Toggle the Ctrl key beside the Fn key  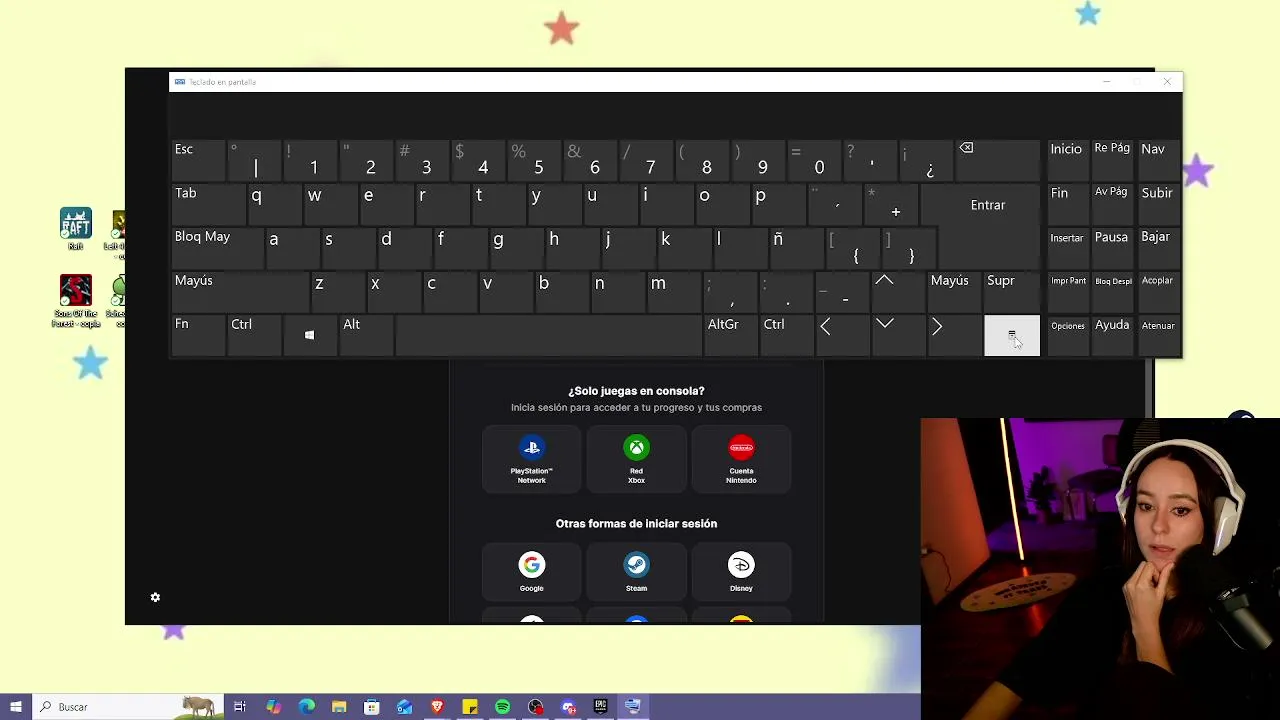[253, 335]
